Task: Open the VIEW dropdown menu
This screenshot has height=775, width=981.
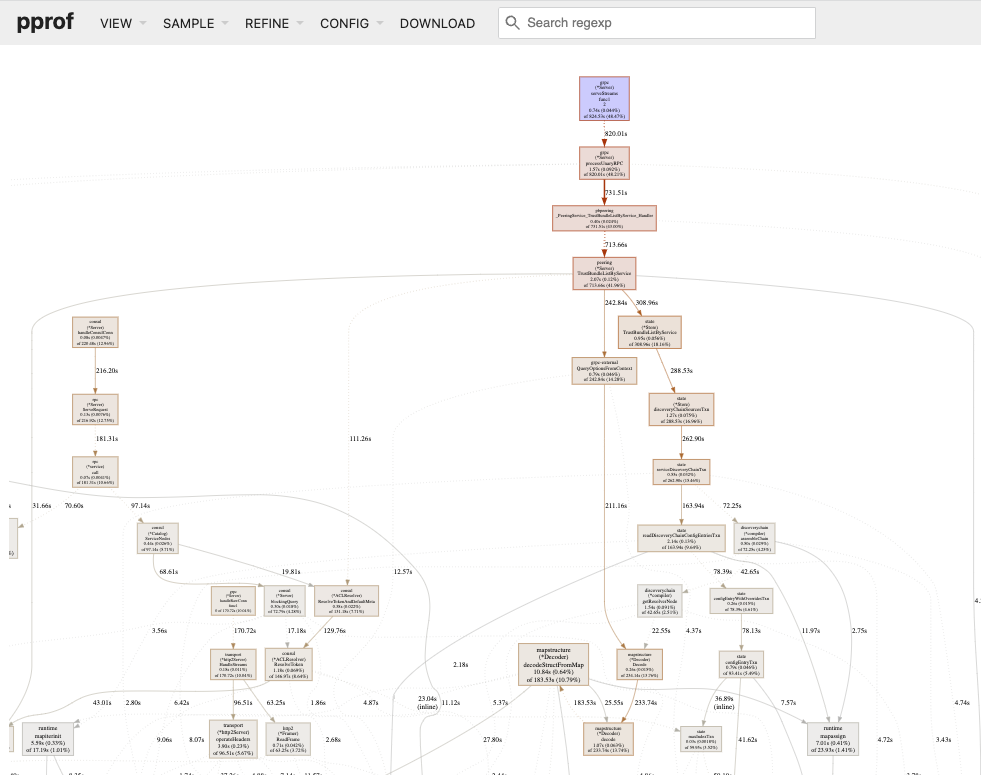Action: click(123, 23)
